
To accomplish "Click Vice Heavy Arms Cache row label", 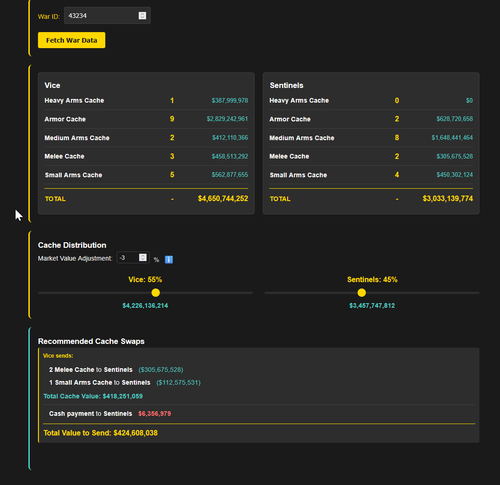I will (74, 100).
